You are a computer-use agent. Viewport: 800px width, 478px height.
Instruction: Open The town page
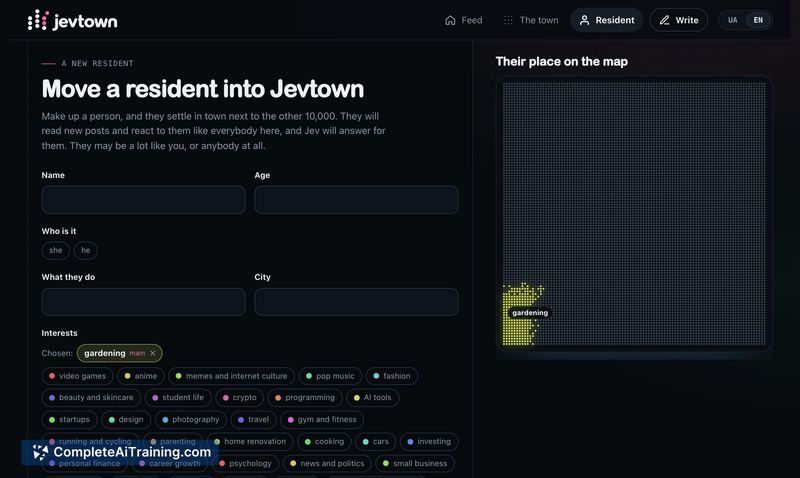coord(531,20)
